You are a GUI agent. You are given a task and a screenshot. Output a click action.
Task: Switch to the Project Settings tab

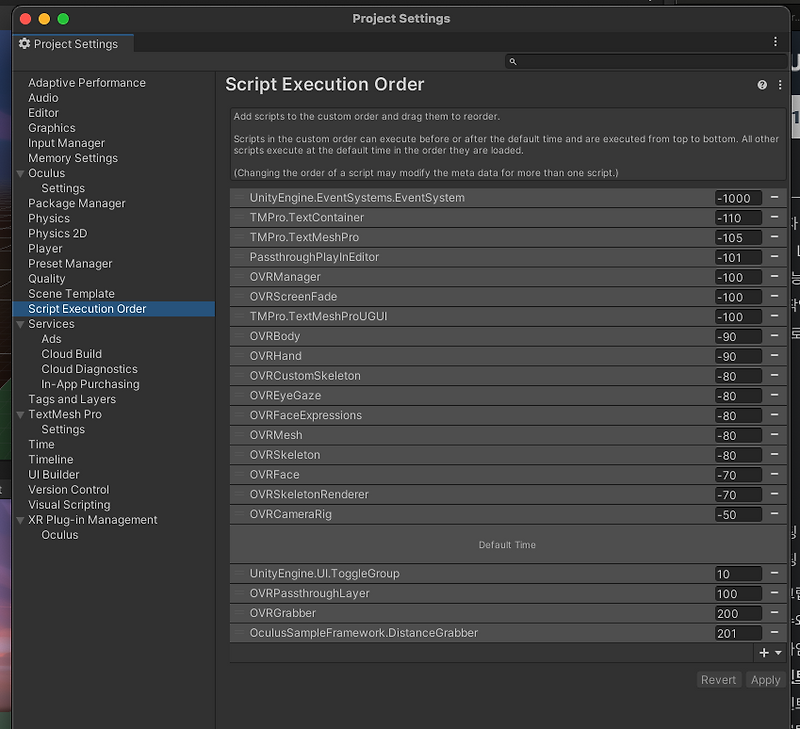click(x=72, y=43)
